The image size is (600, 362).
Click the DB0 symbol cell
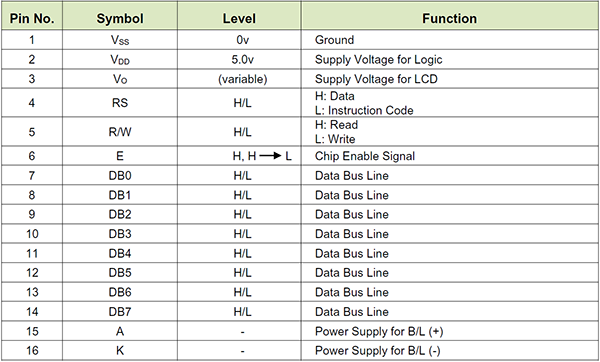point(120,176)
